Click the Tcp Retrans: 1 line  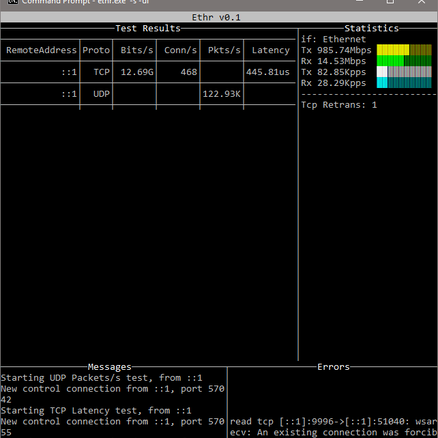point(339,105)
